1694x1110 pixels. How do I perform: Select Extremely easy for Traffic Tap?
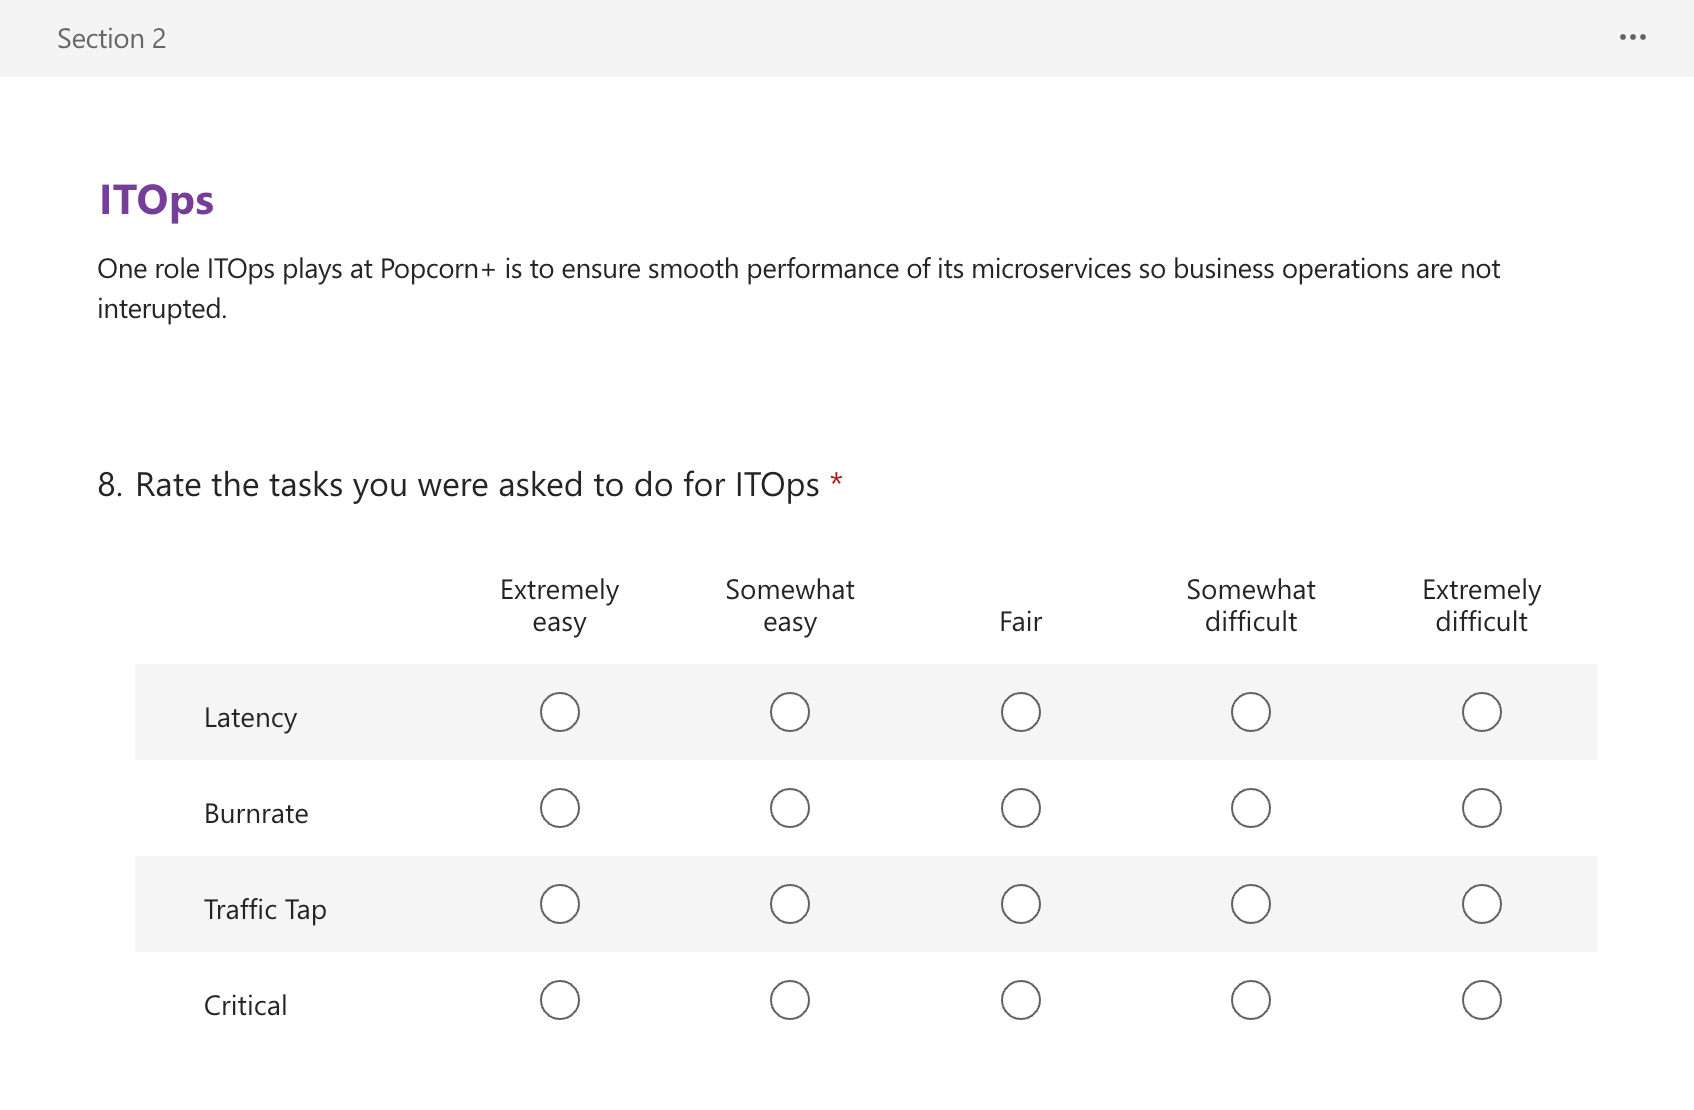pos(559,904)
